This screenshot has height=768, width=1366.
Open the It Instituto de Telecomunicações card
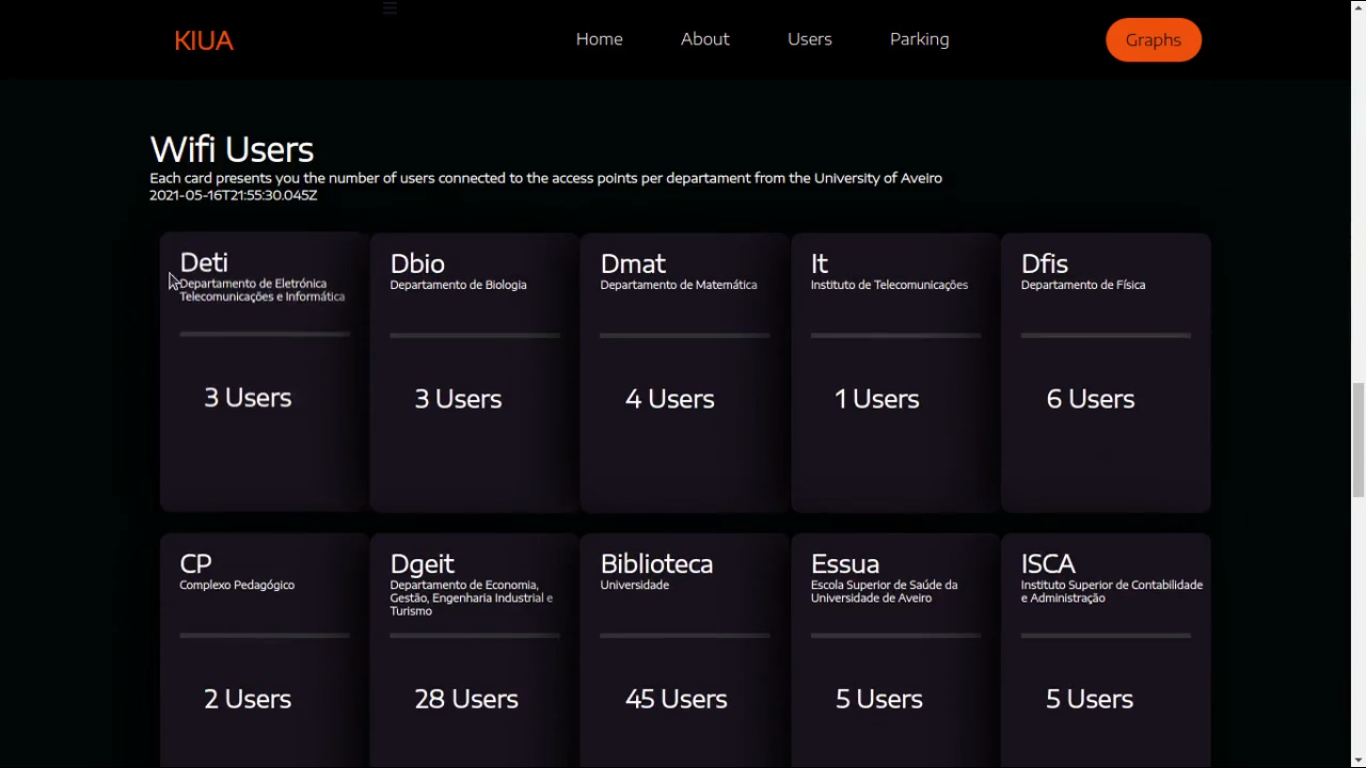pyautogui.click(x=895, y=372)
